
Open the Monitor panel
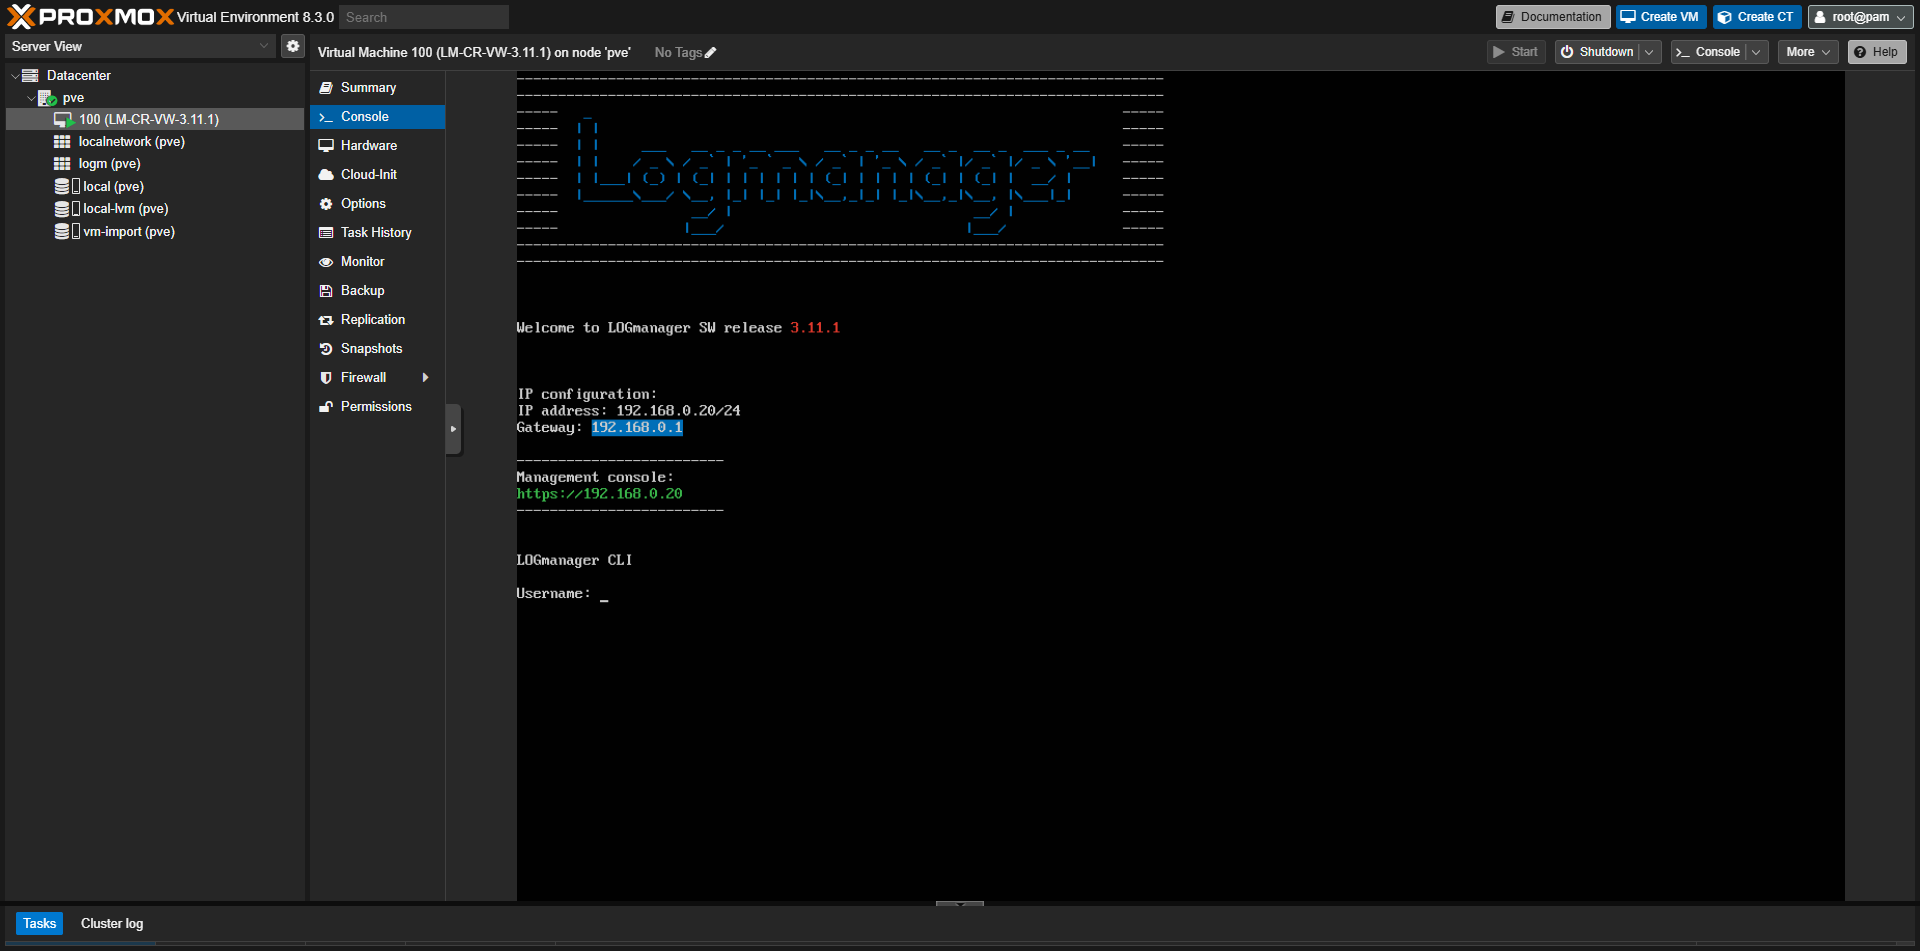(x=362, y=261)
